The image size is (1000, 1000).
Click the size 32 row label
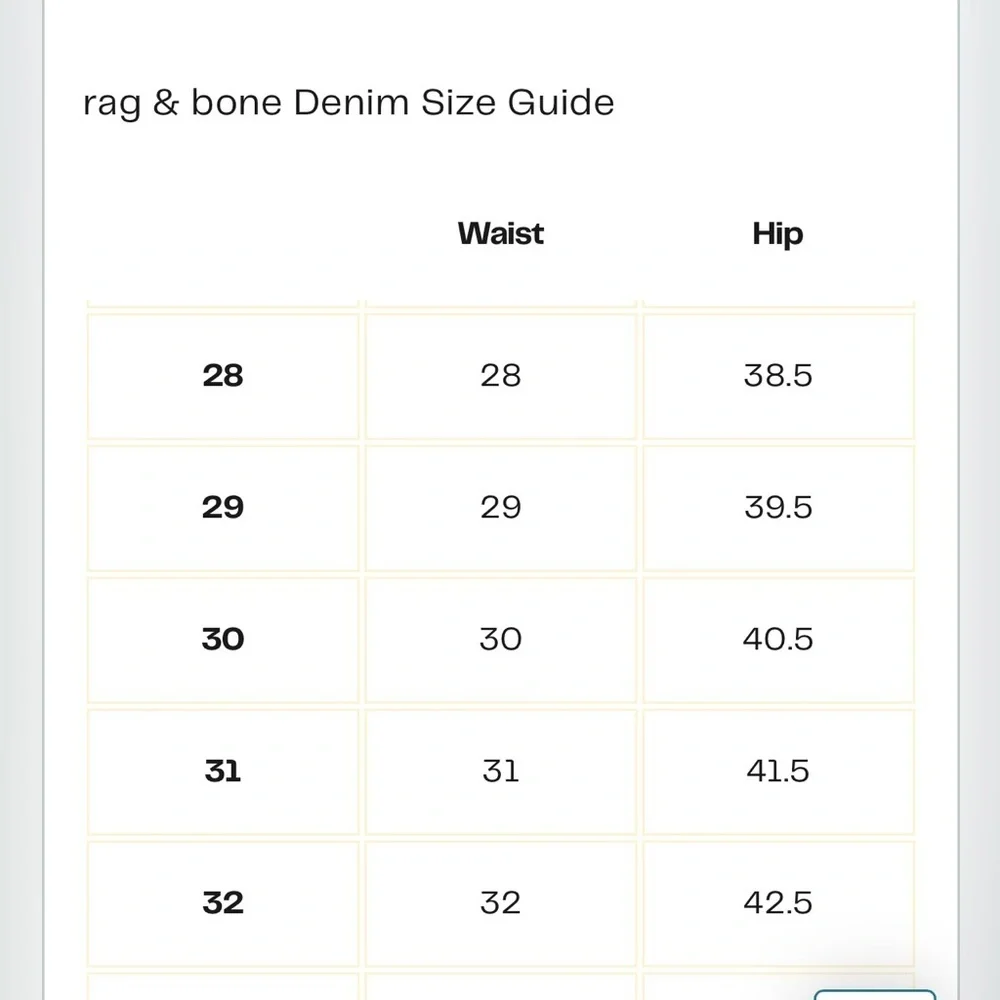223,904
